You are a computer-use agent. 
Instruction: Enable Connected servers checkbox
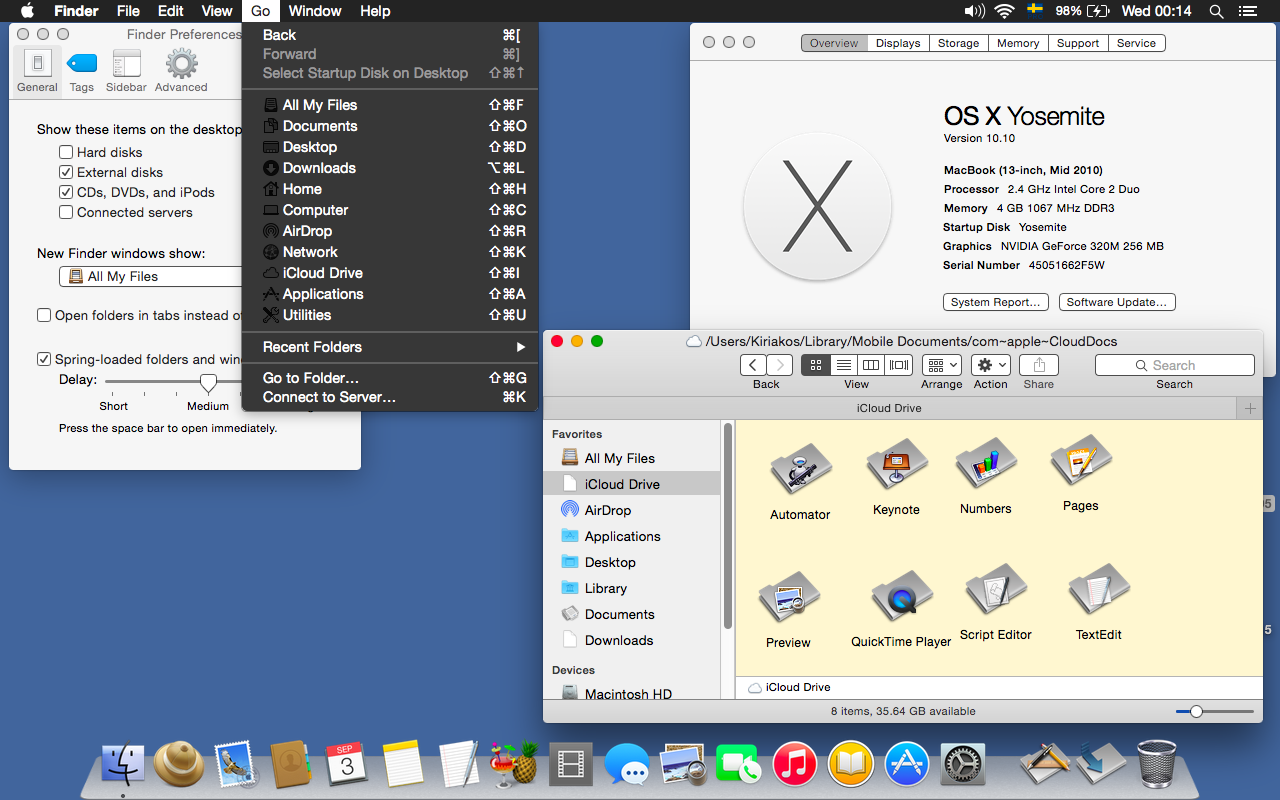[66, 212]
